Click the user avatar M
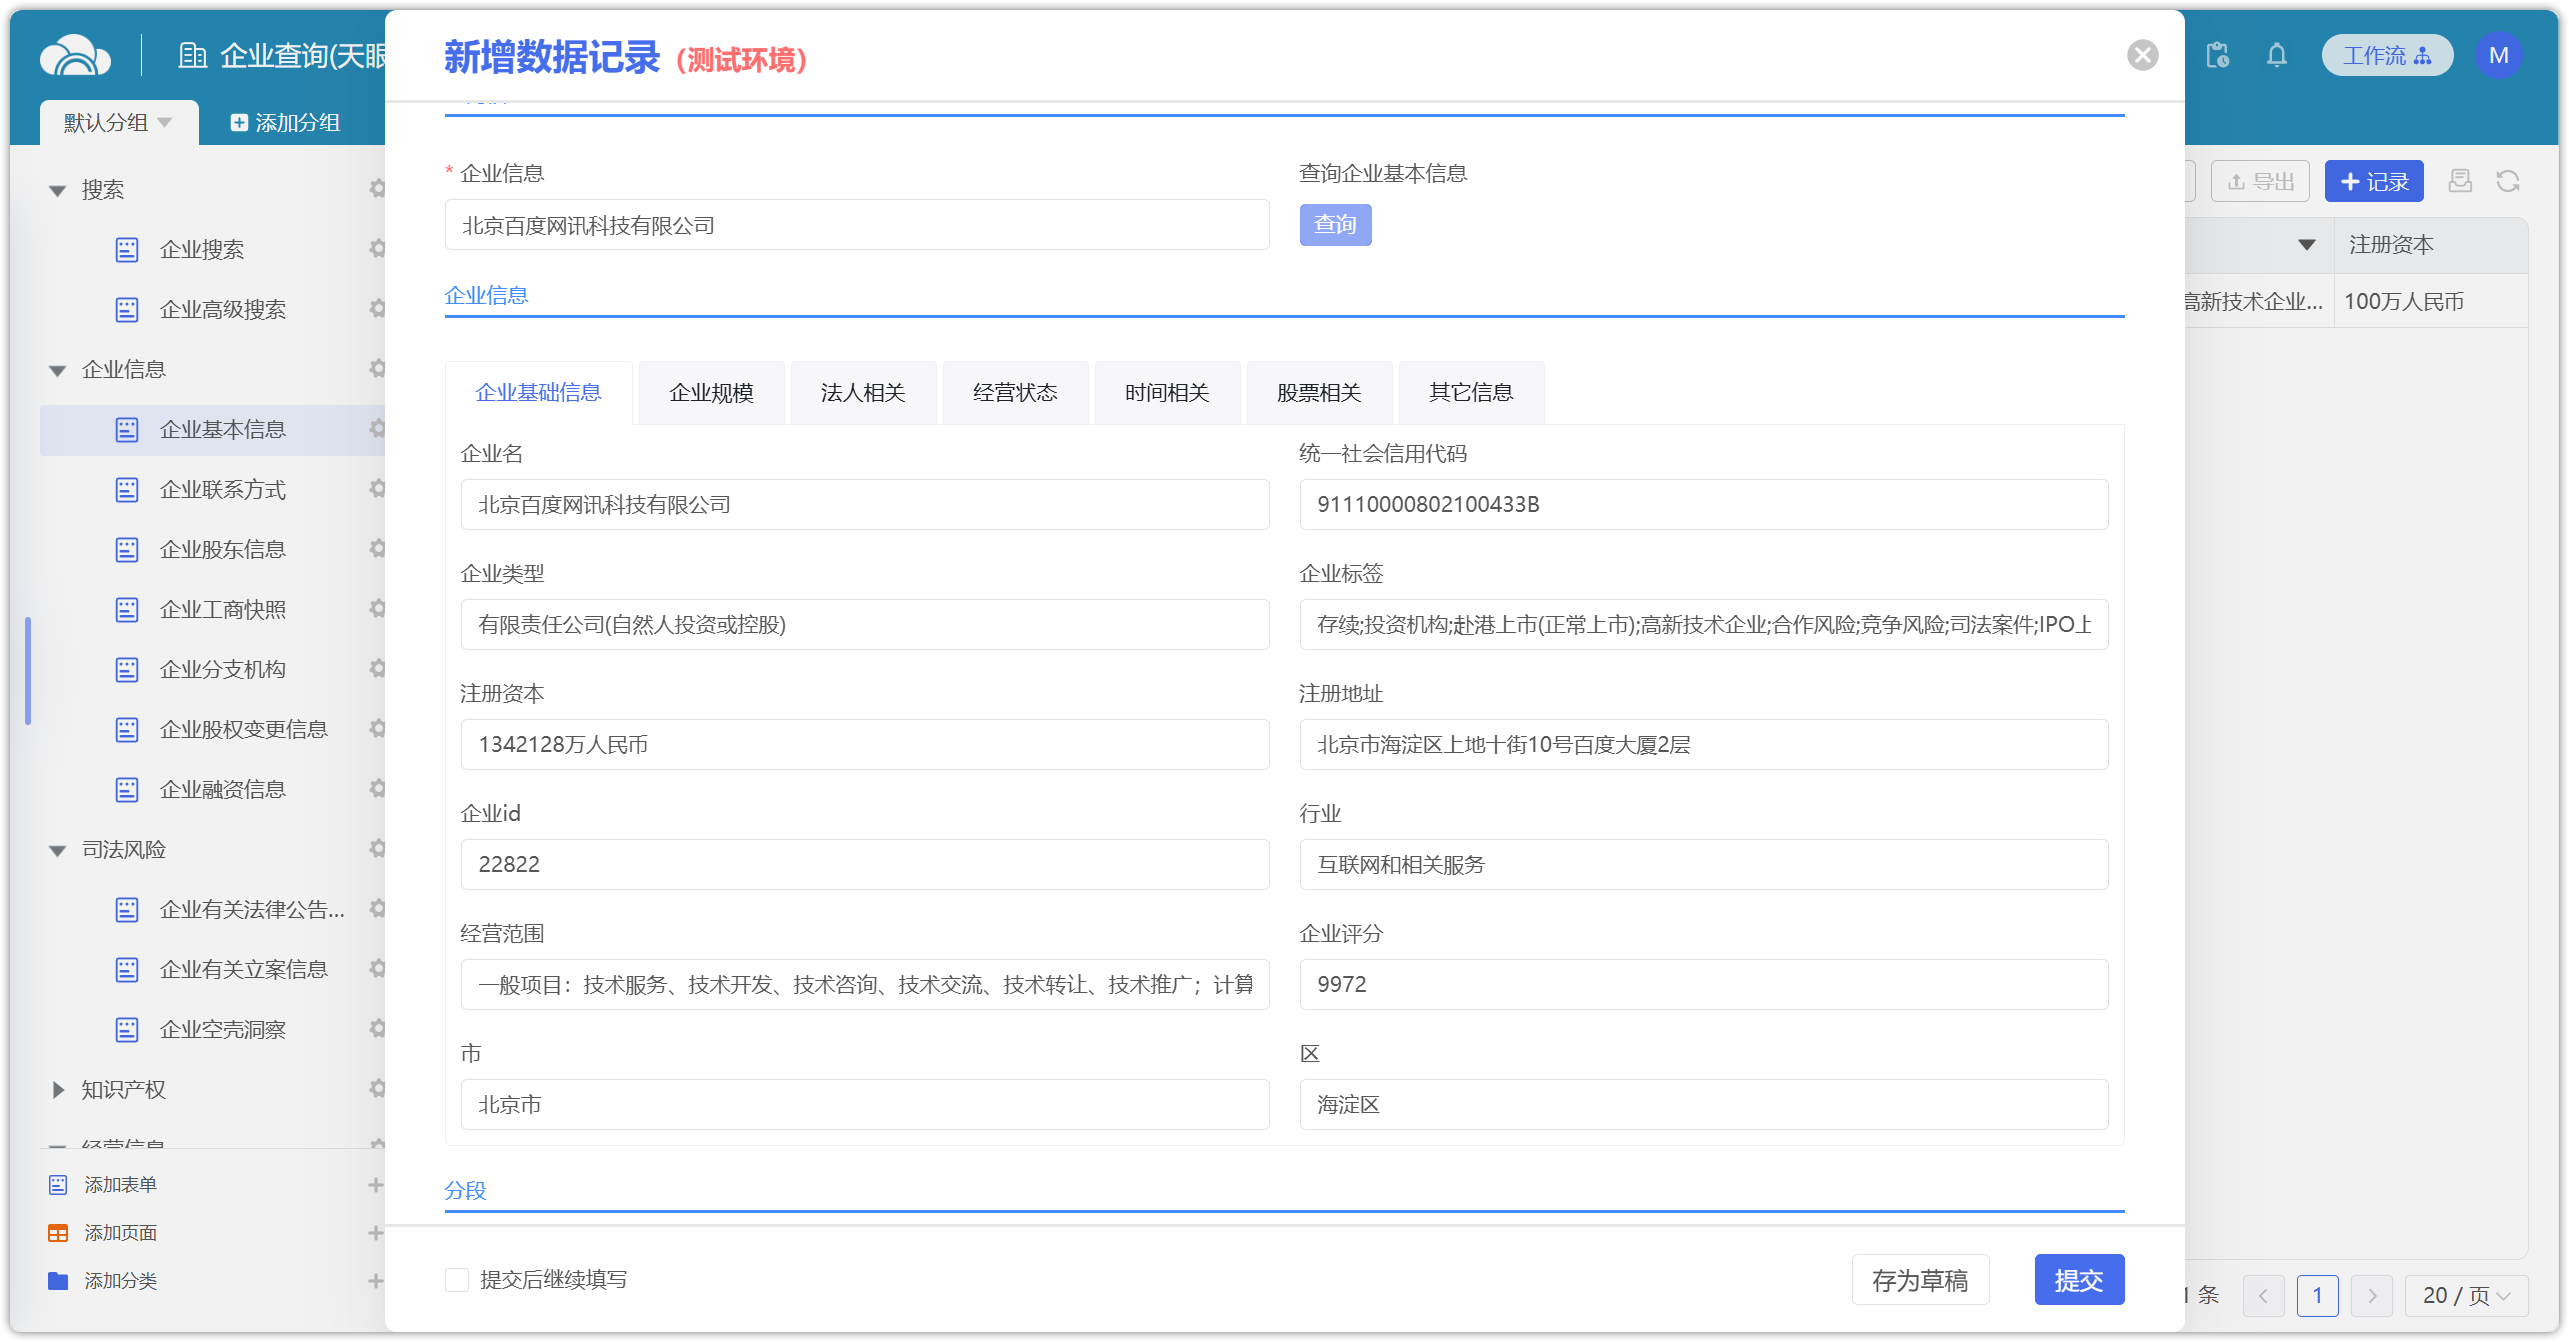This screenshot has height=1342, width=2569. tap(2498, 55)
